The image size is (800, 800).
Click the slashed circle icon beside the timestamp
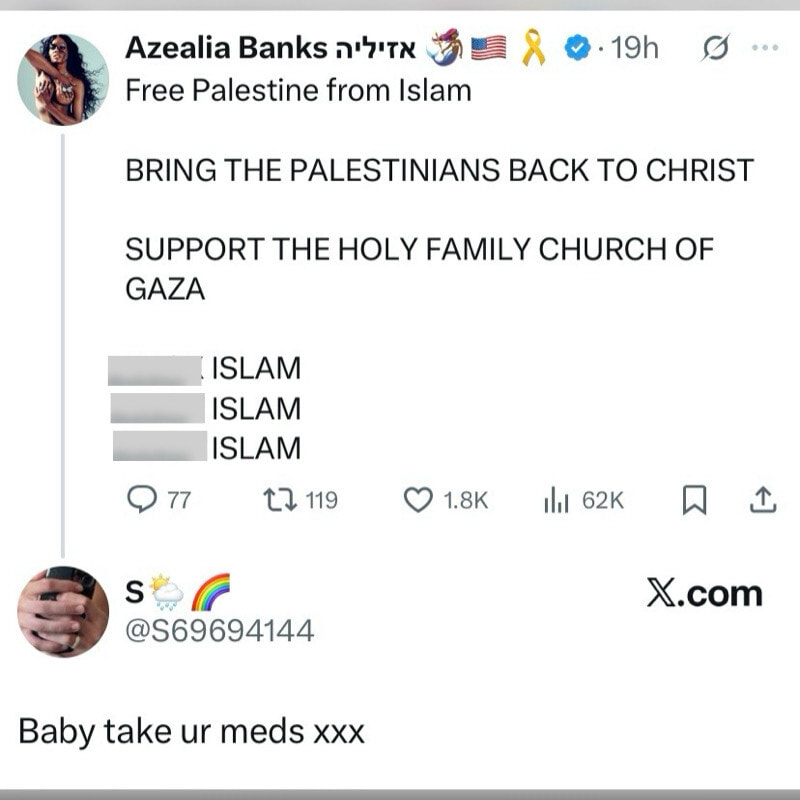[x=715, y=48]
